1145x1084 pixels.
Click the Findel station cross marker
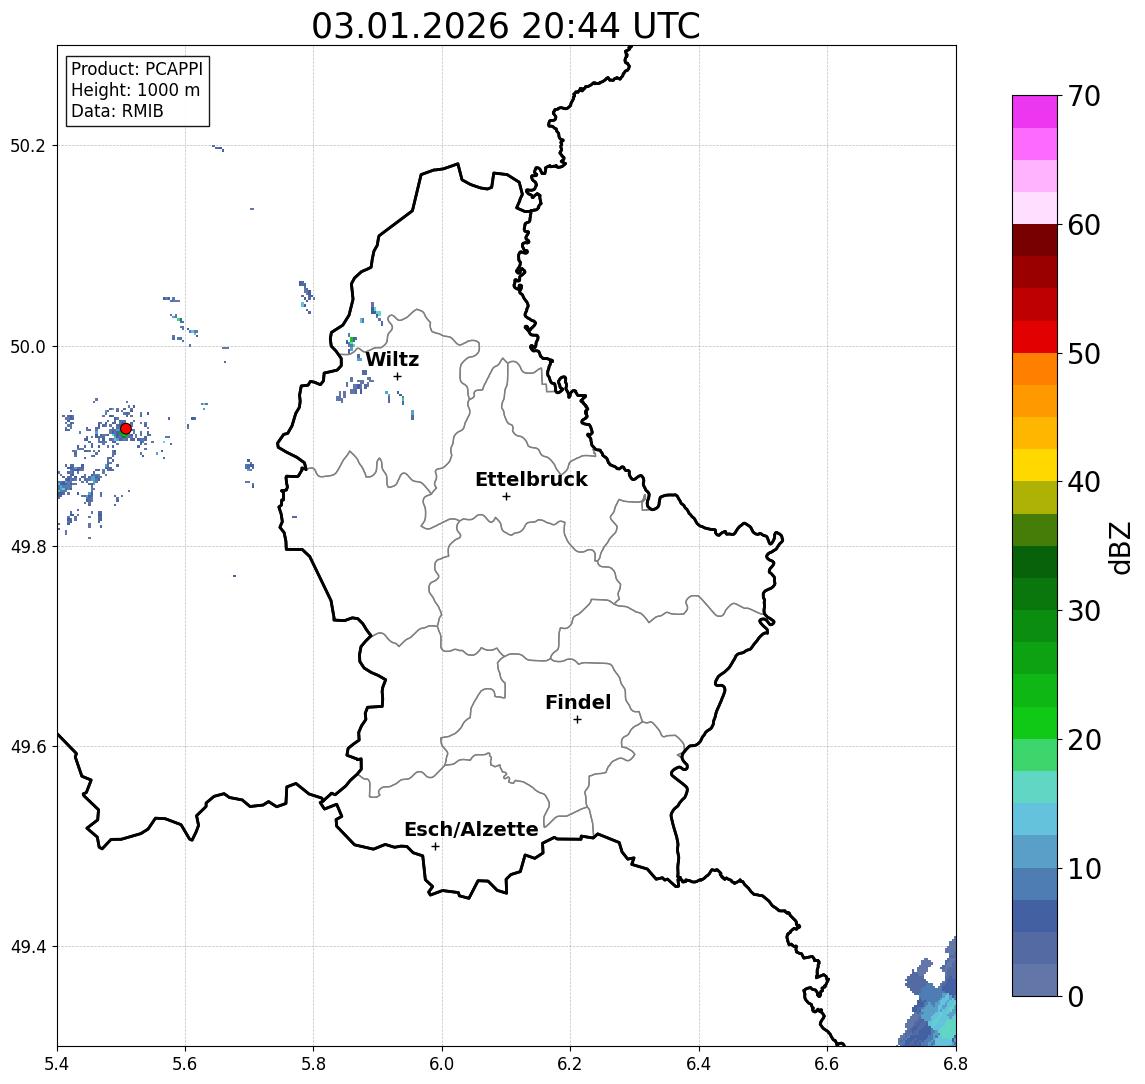(577, 720)
